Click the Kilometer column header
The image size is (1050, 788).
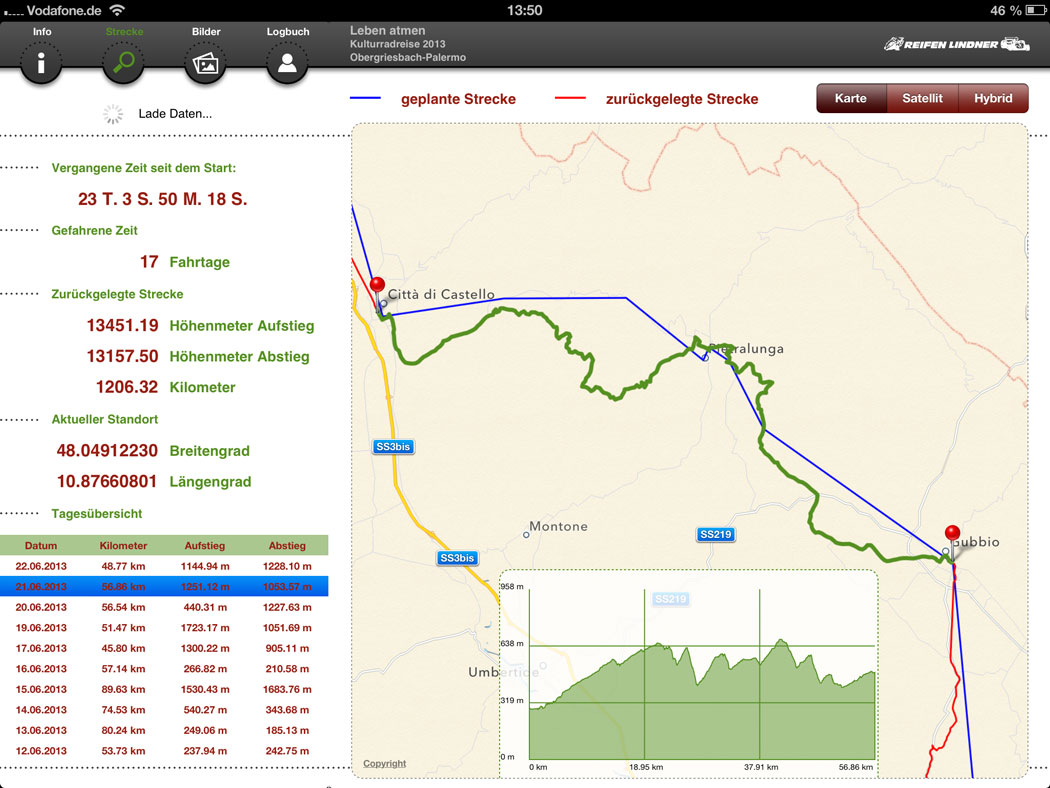click(x=123, y=546)
